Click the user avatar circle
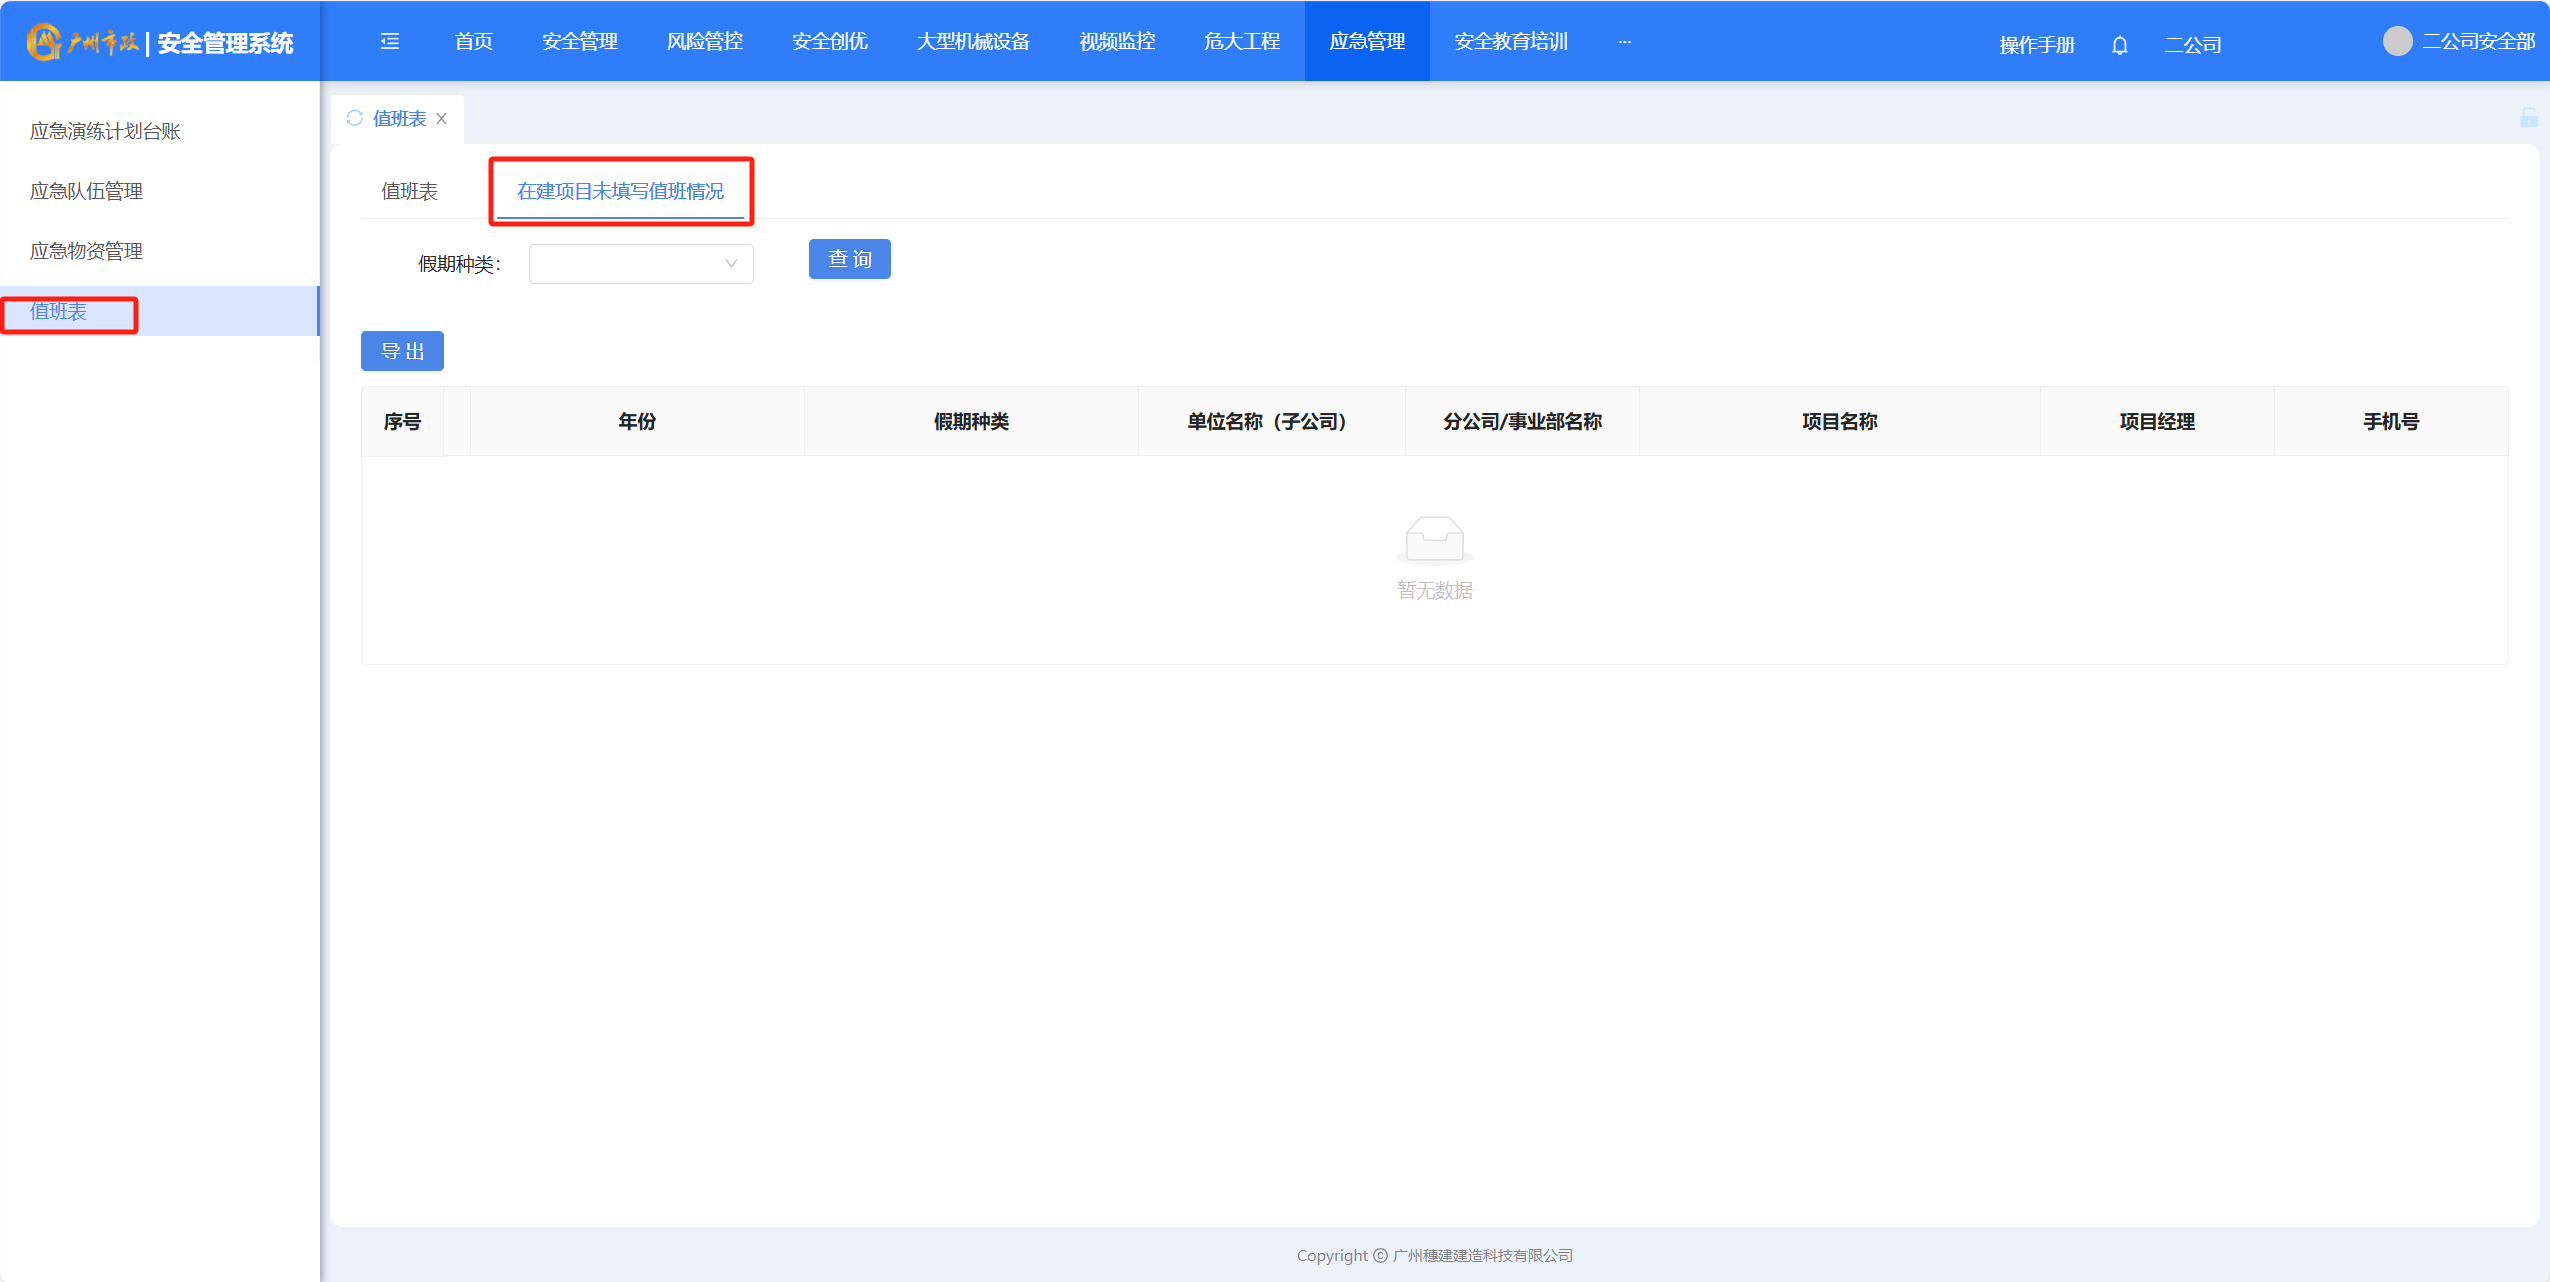2550x1282 pixels. [x=2397, y=41]
